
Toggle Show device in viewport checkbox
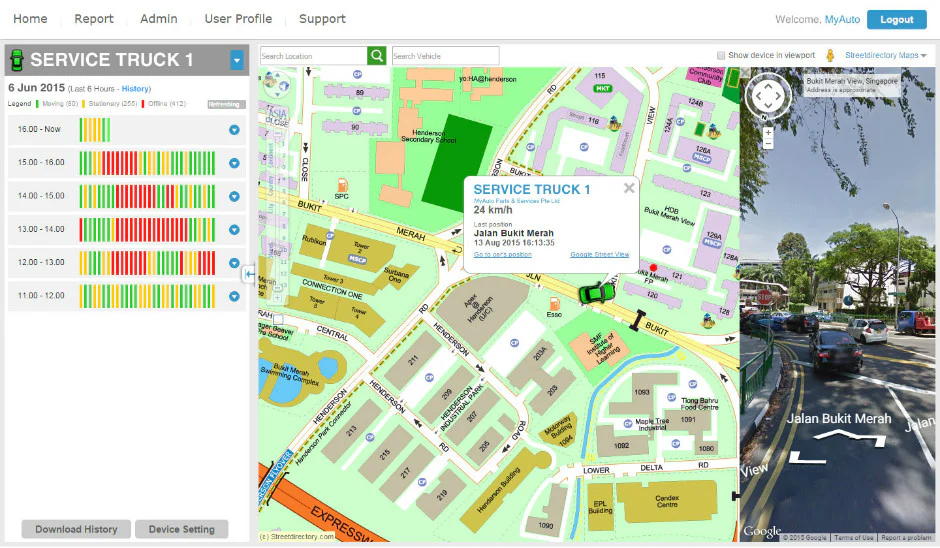click(721, 55)
